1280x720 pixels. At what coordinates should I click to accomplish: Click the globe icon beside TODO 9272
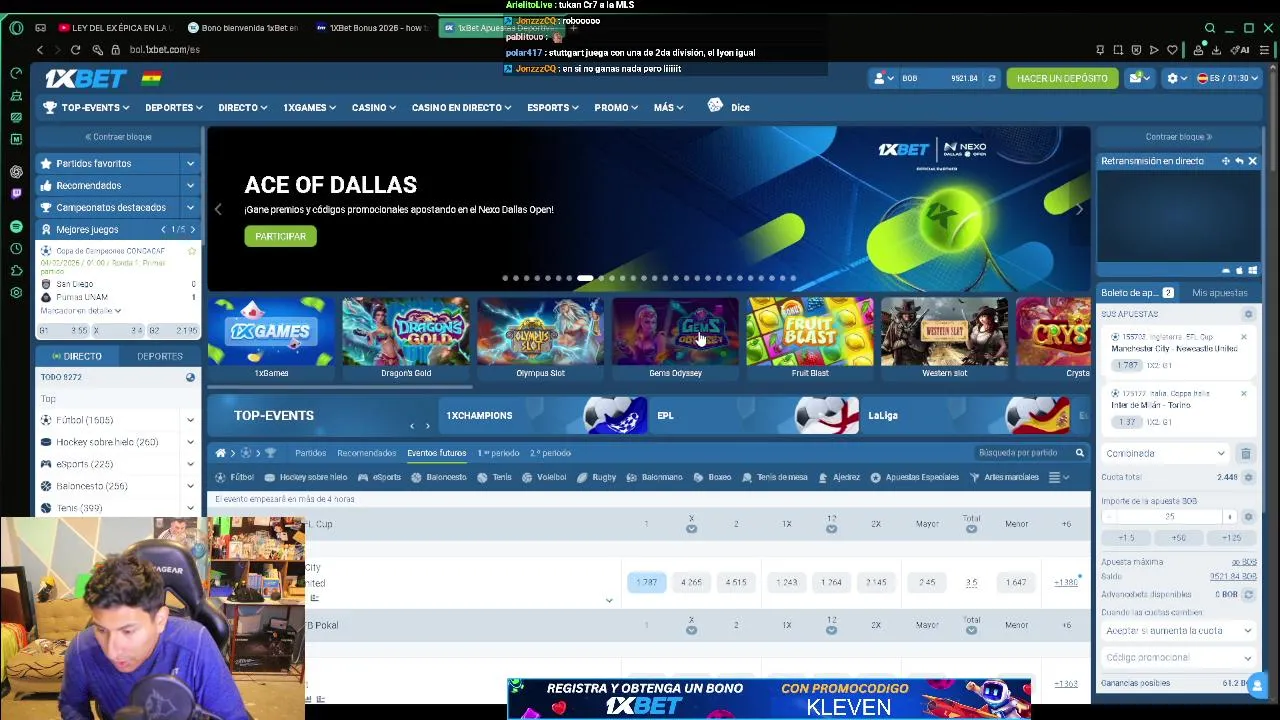(x=190, y=377)
